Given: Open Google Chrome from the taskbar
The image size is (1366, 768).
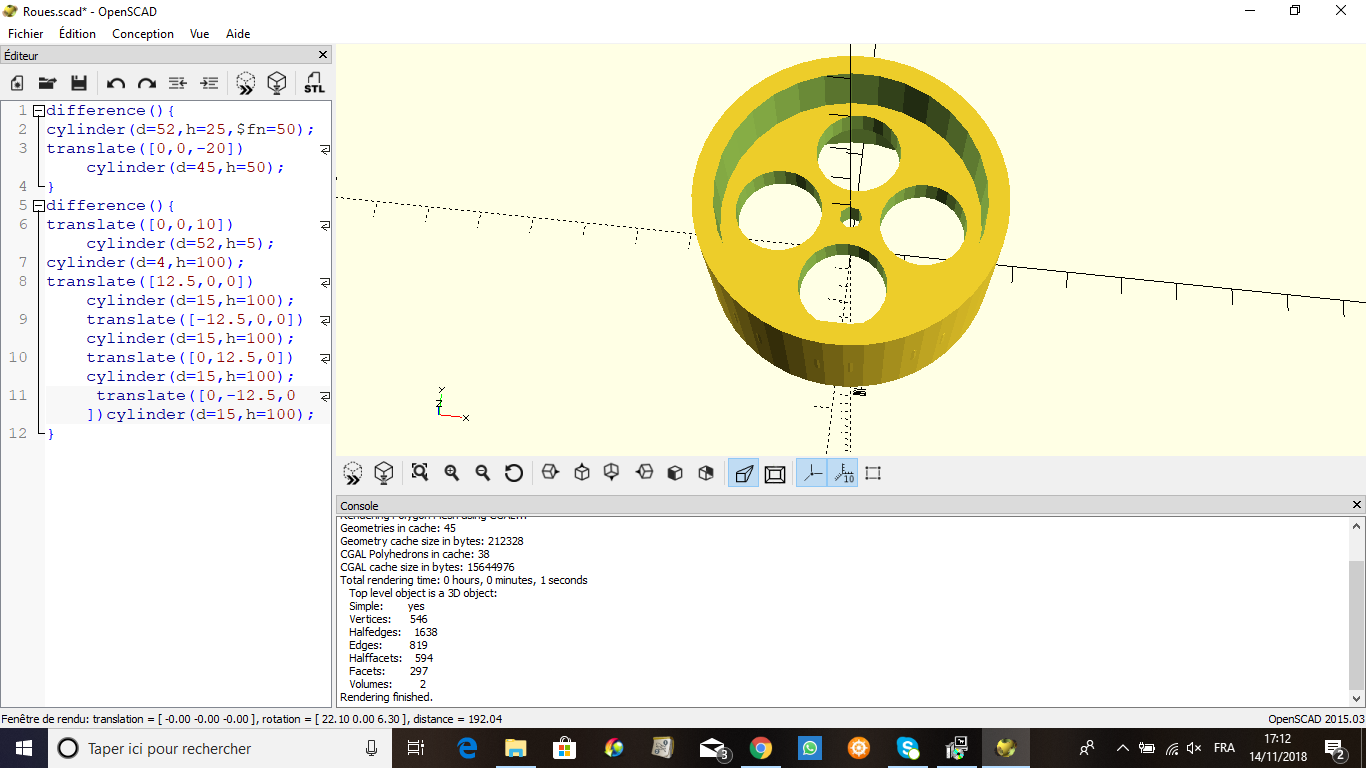Looking at the screenshot, I should [x=761, y=748].
